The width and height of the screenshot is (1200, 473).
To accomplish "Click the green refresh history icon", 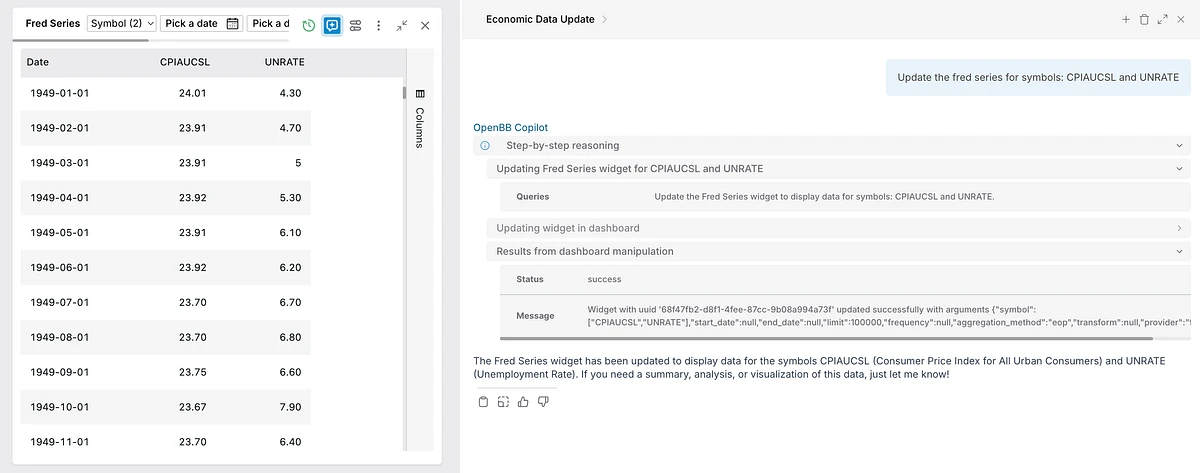I will (x=309, y=25).
